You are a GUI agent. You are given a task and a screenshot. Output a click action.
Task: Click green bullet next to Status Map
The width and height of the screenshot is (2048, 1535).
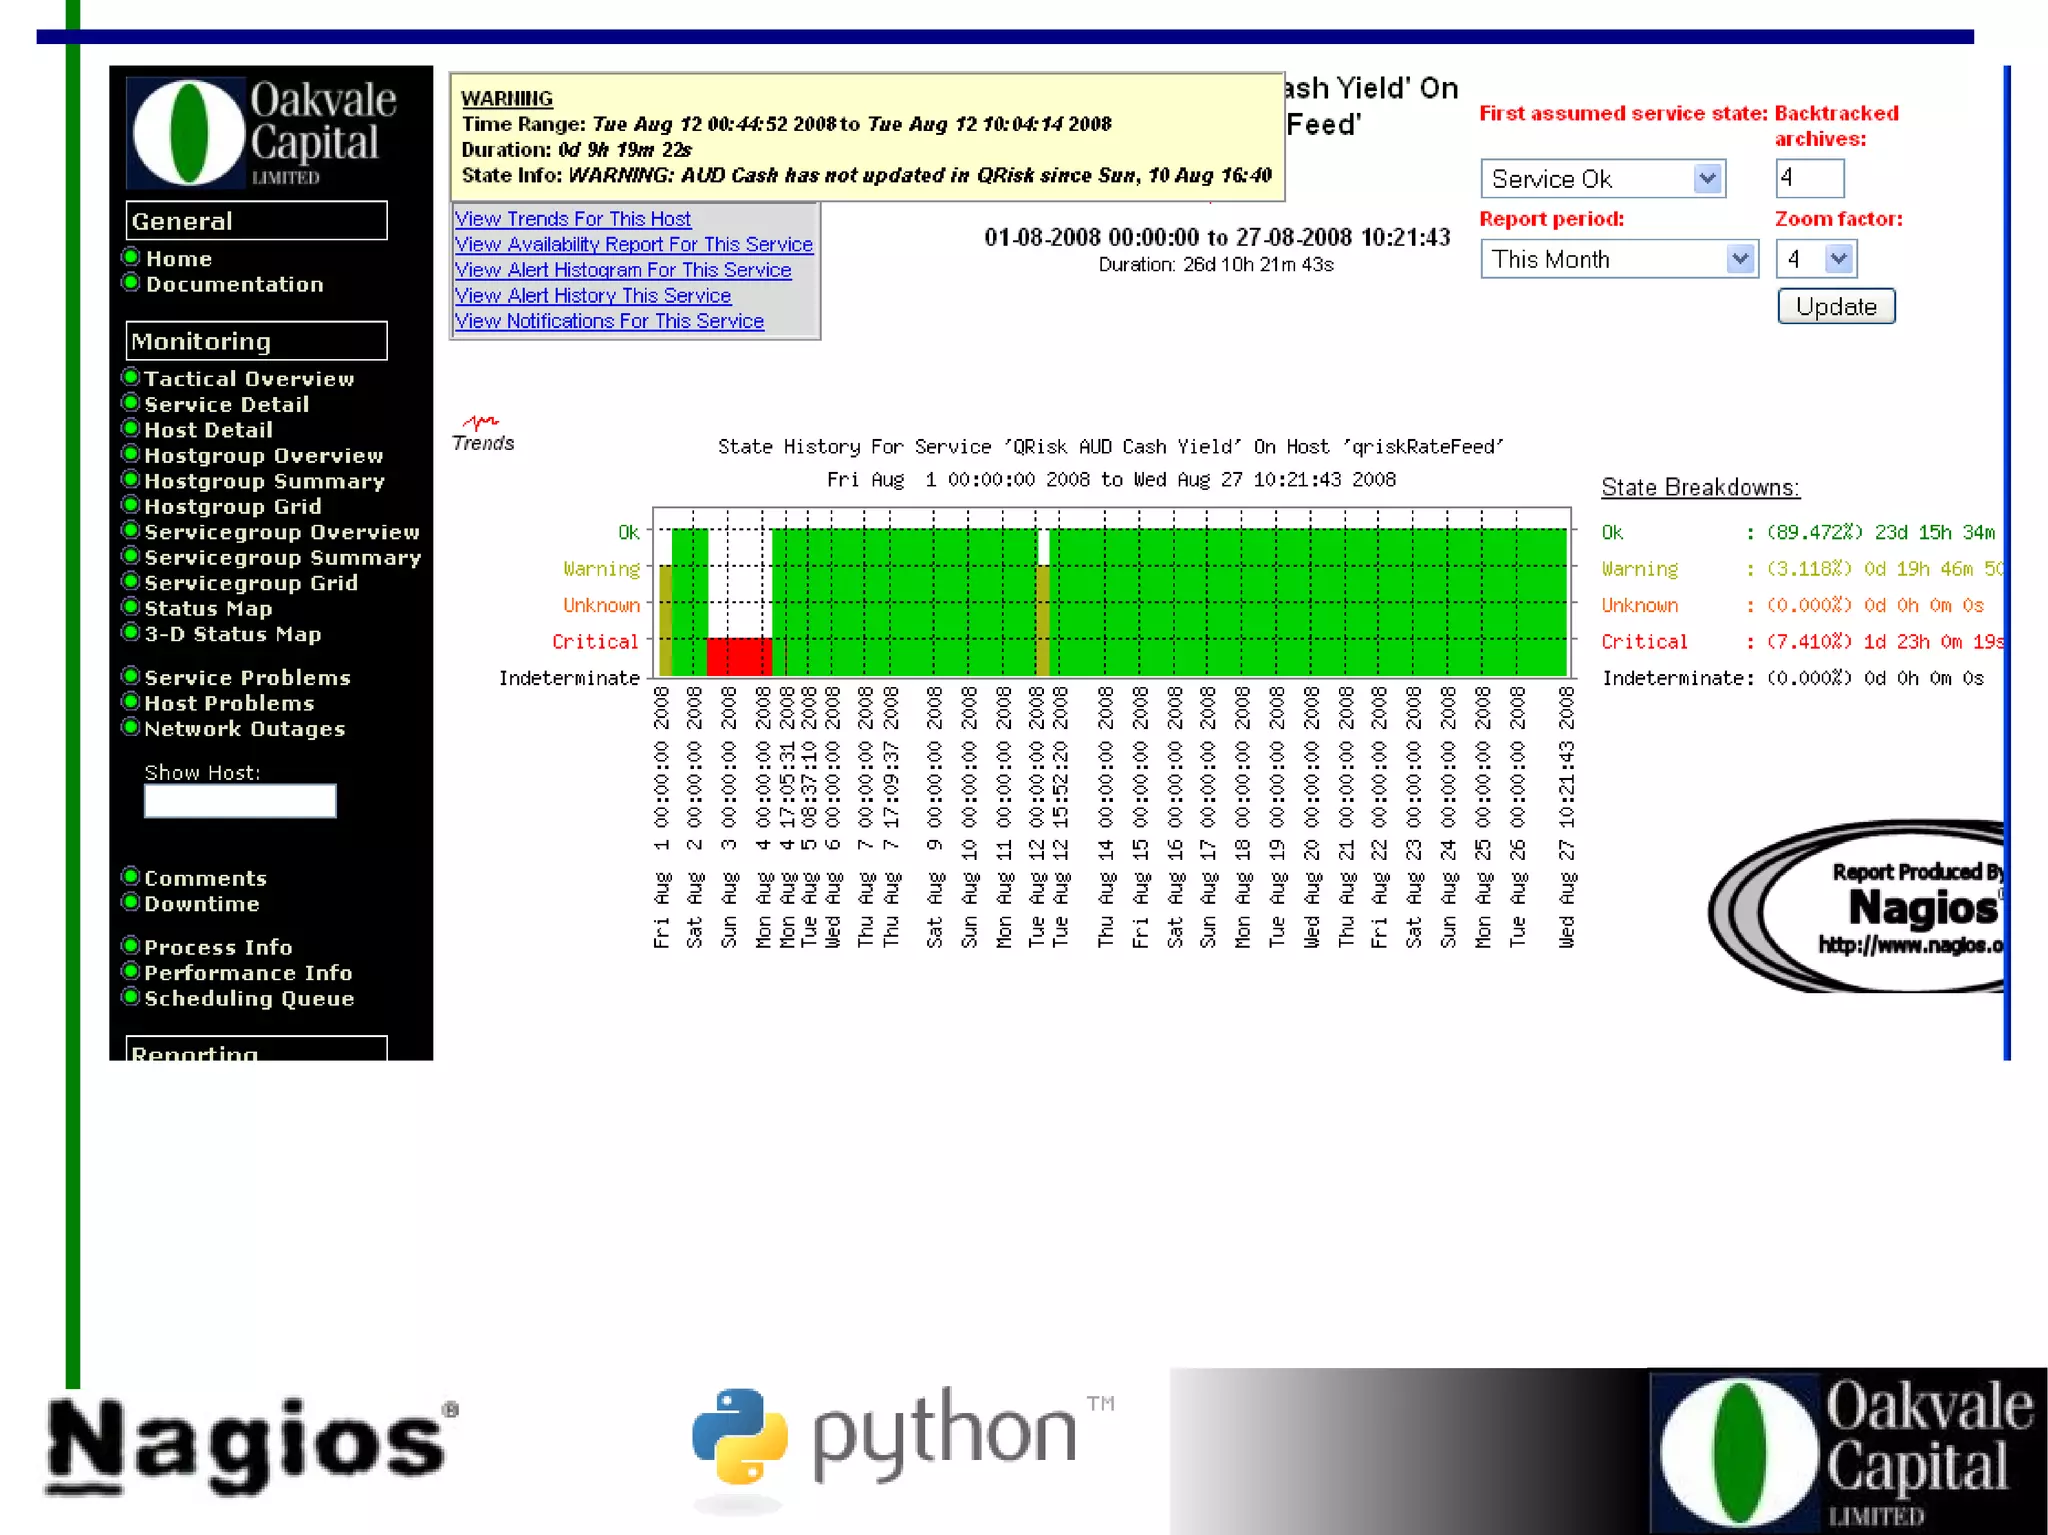click(130, 607)
